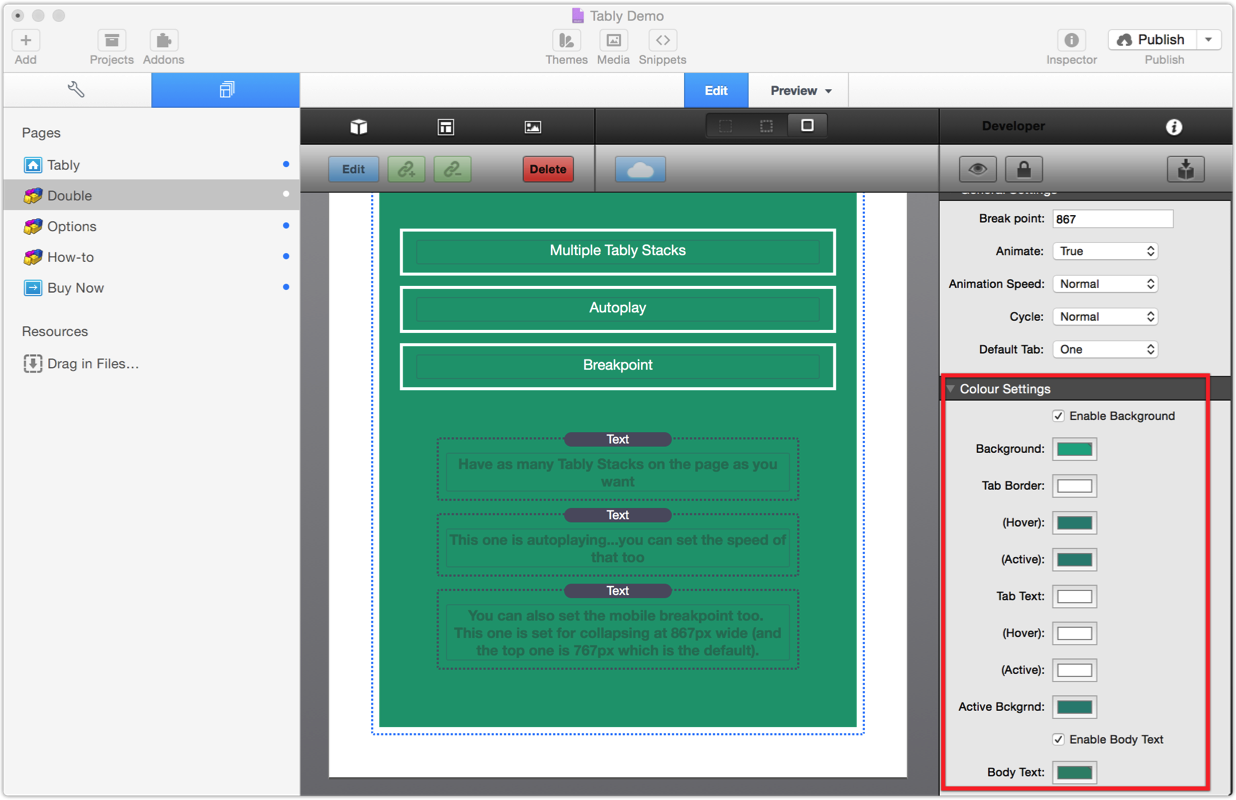Show the page Inspector
The height and width of the screenshot is (800, 1236).
1071,40
